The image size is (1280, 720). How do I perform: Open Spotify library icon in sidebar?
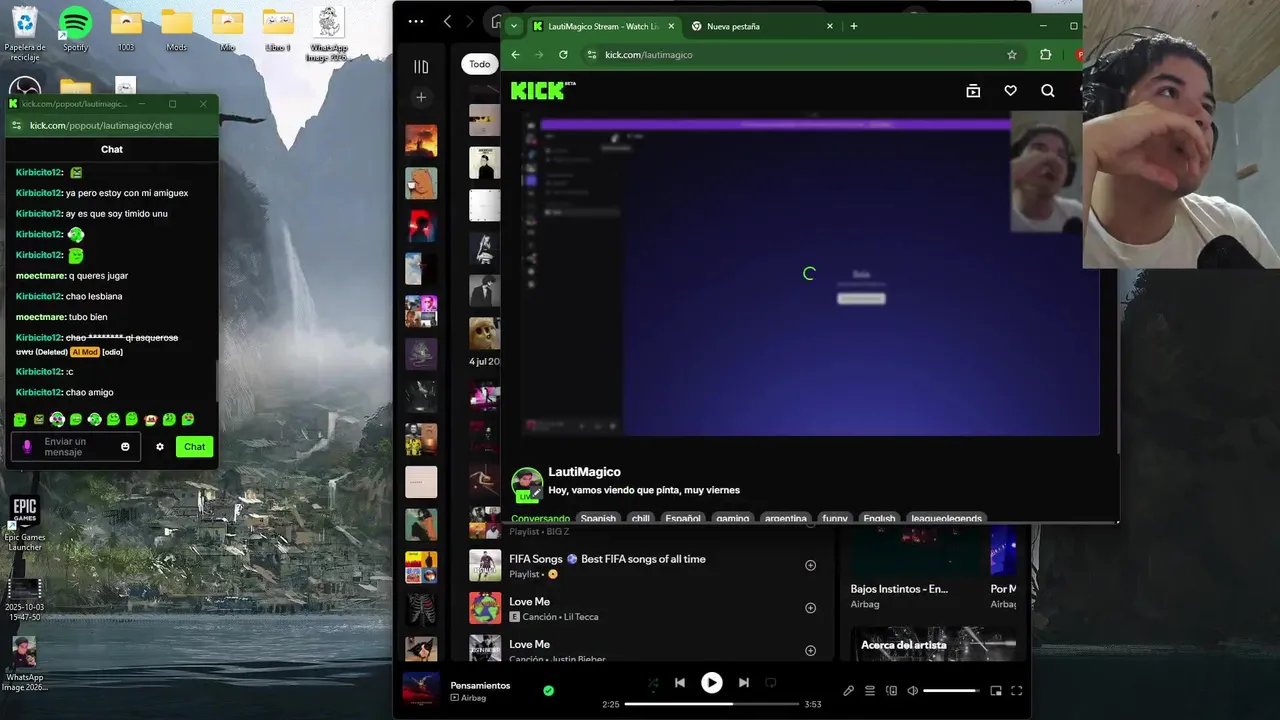[x=421, y=66]
